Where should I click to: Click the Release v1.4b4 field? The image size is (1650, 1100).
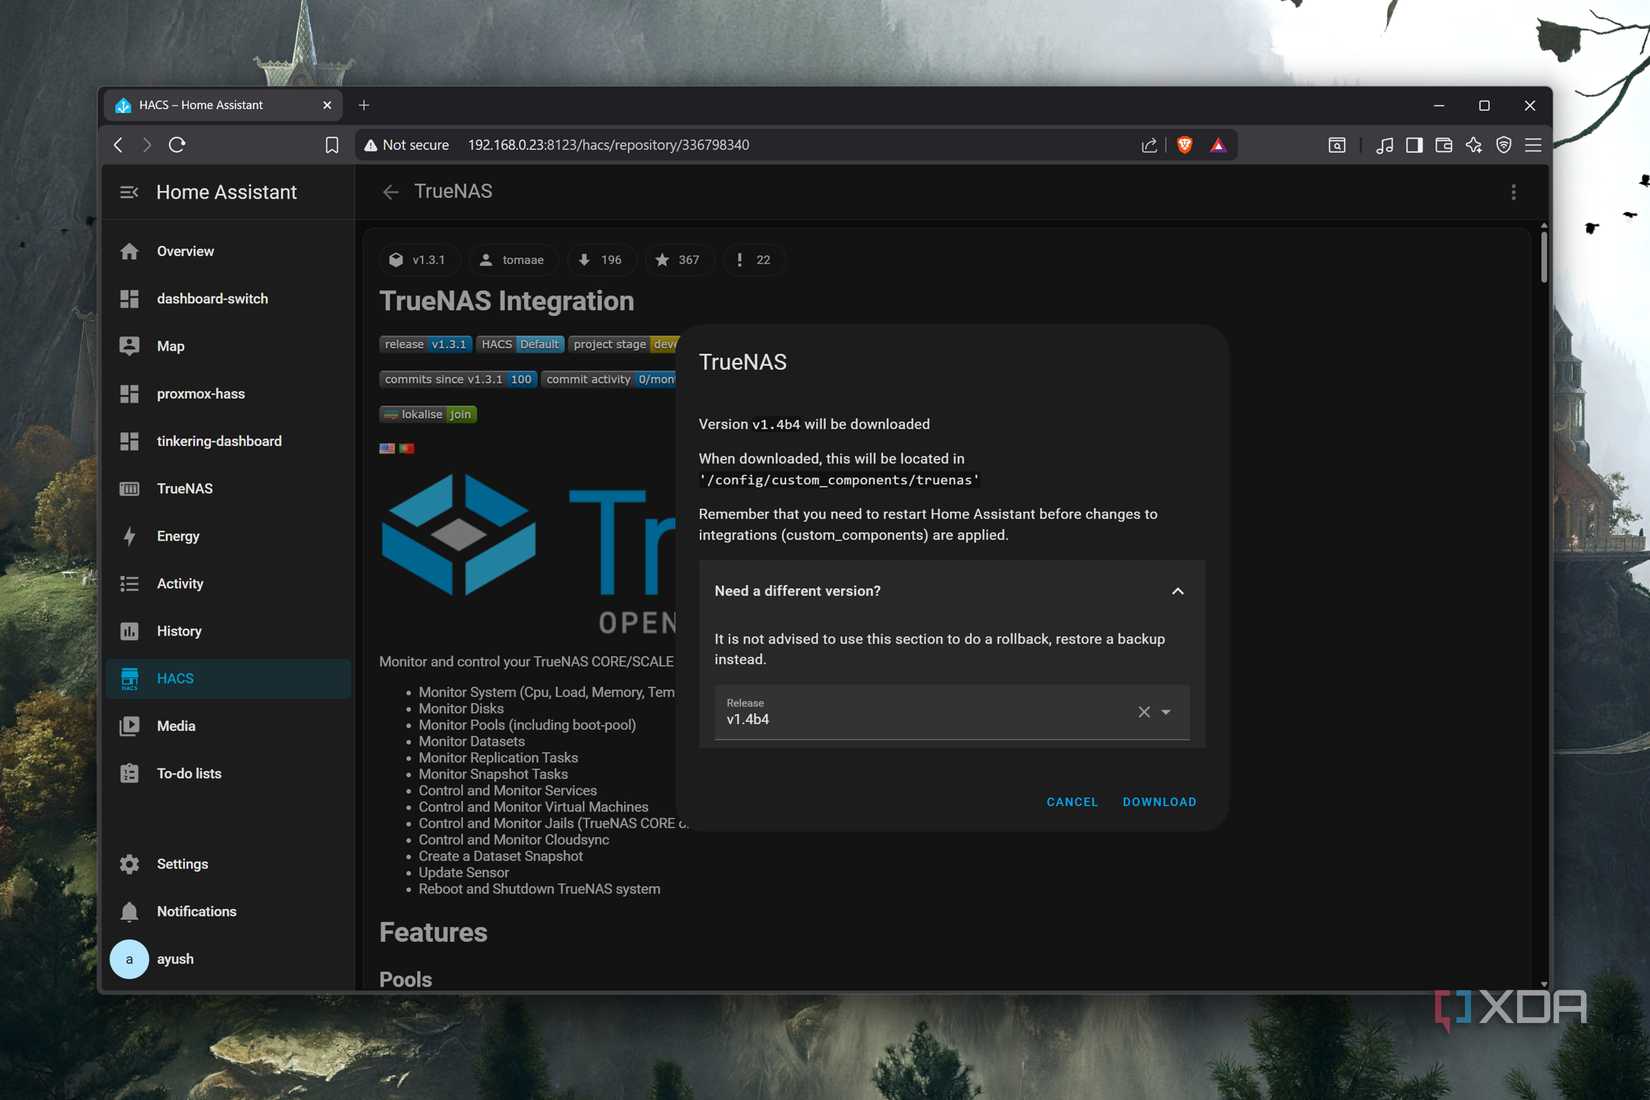tap(952, 712)
